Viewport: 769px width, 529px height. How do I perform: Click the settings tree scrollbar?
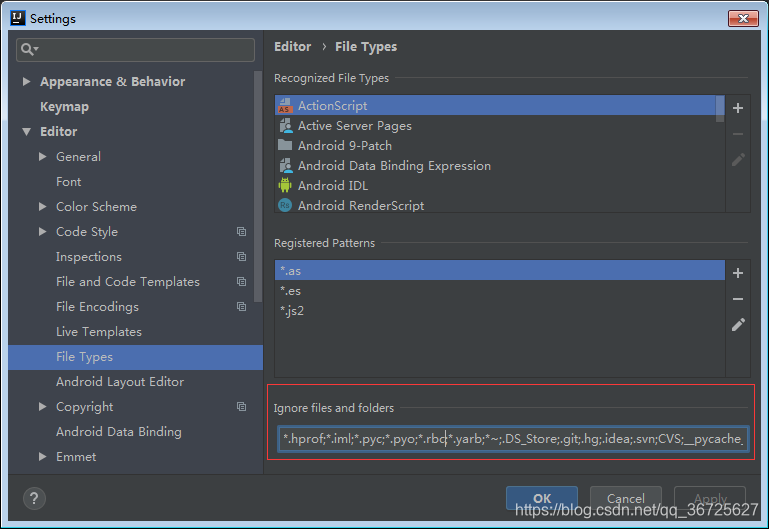(x=258, y=187)
